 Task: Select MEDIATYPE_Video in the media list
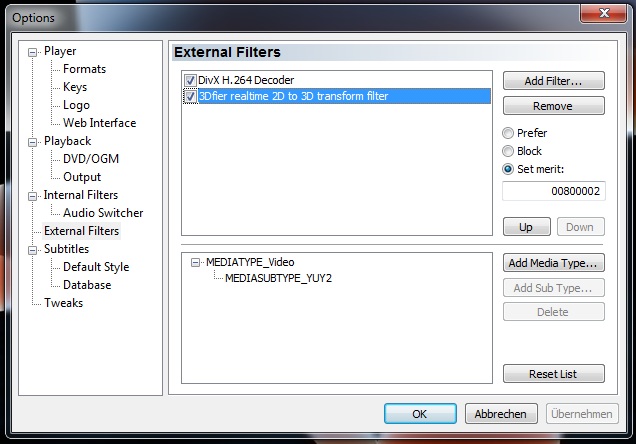[x=250, y=262]
